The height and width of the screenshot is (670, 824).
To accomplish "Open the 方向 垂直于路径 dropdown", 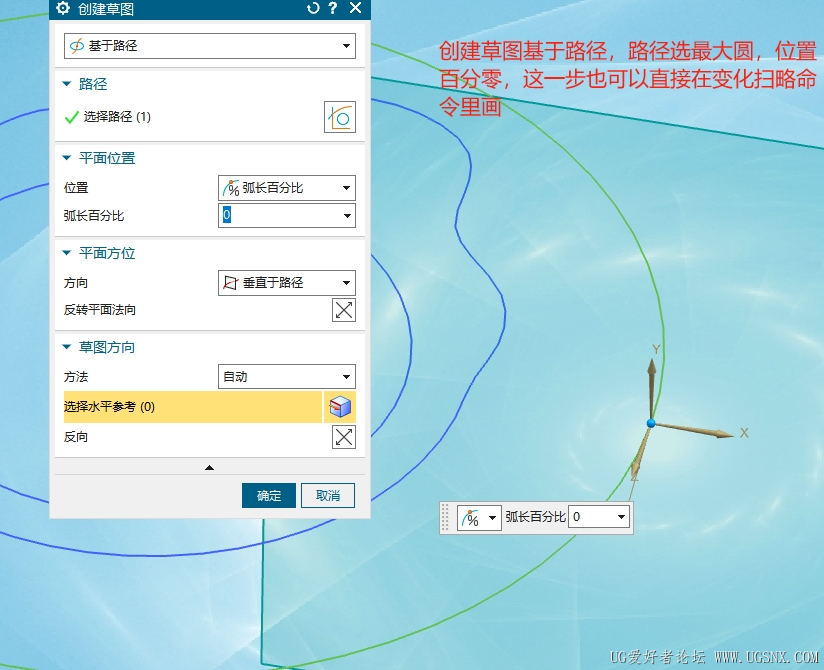I will click(286, 283).
